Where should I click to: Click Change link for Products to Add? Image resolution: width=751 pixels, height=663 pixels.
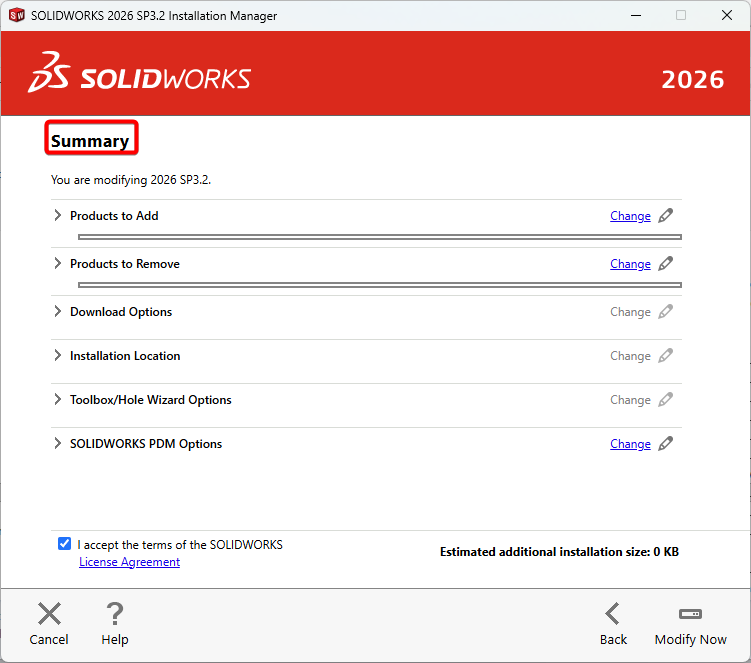click(x=630, y=216)
